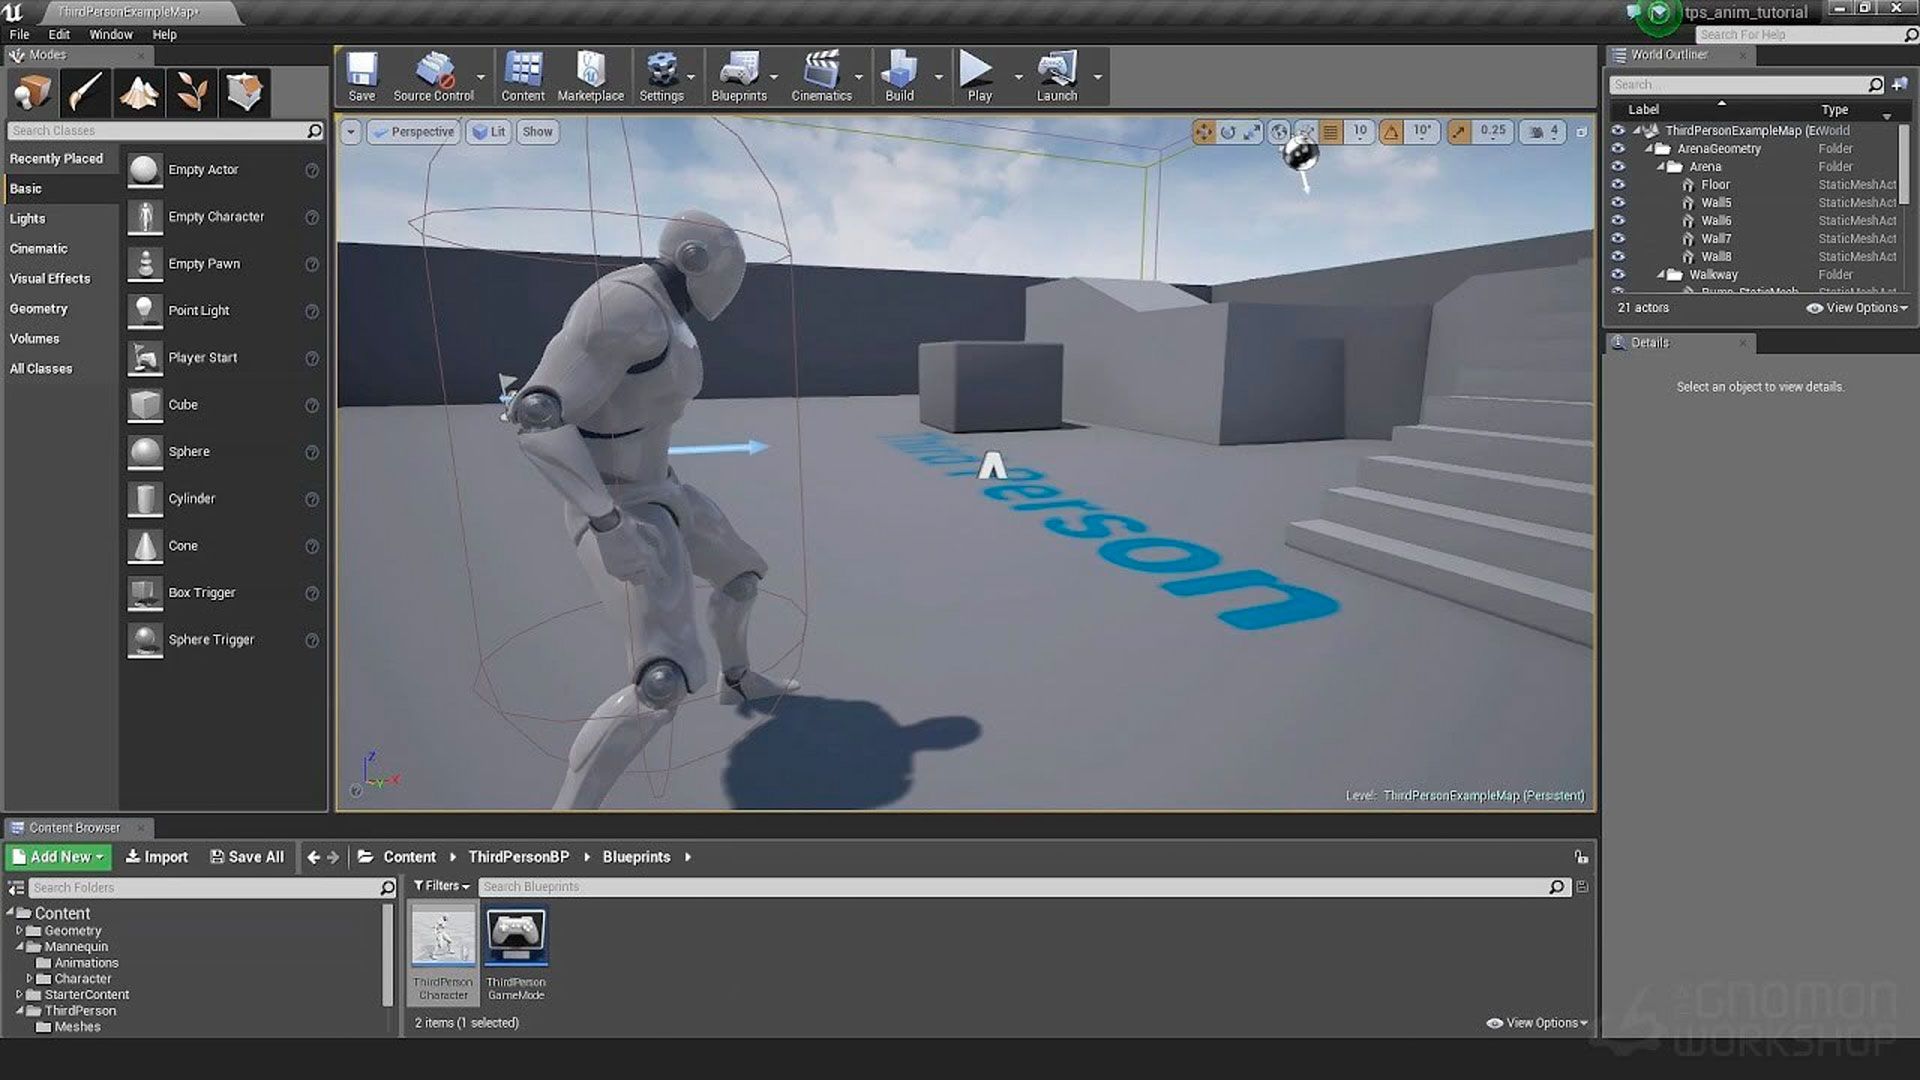Screen dimensions: 1920x1080
Task: Switch to the Recently Placed category
Action: pyautogui.click(x=55, y=158)
